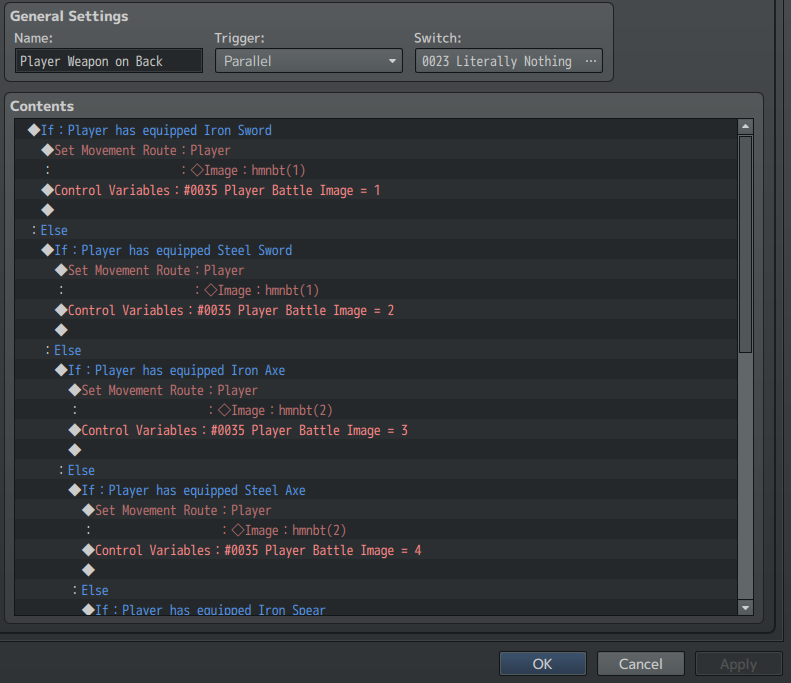This screenshot has height=683, width=791.
Task: Click empty command diamond under Steel Sword block
Action: pyautogui.click(x=62, y=330)
